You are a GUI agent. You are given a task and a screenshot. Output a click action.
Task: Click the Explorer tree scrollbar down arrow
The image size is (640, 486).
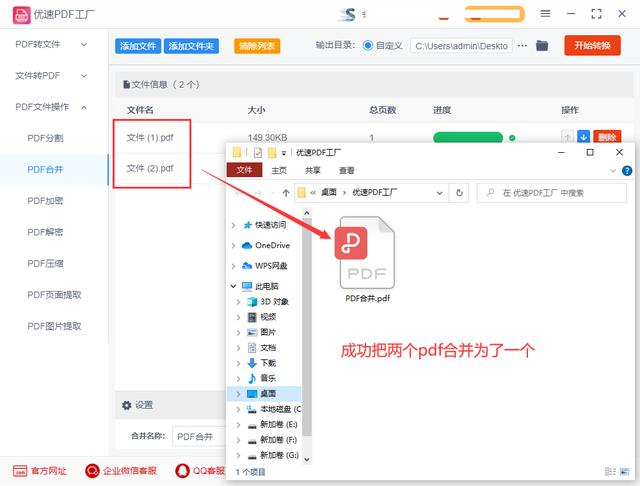click(307, 459)
